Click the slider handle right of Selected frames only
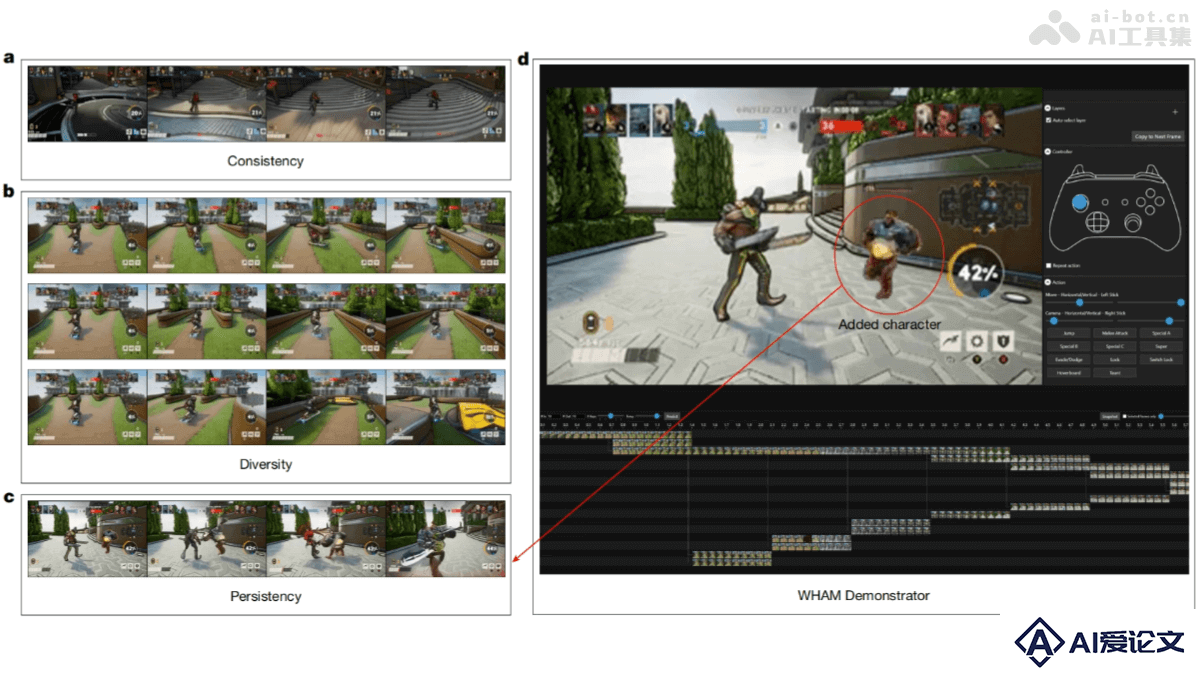The height and width of the screenshot is (675, 1200). pyautogui.click(x=1161, y=416)
